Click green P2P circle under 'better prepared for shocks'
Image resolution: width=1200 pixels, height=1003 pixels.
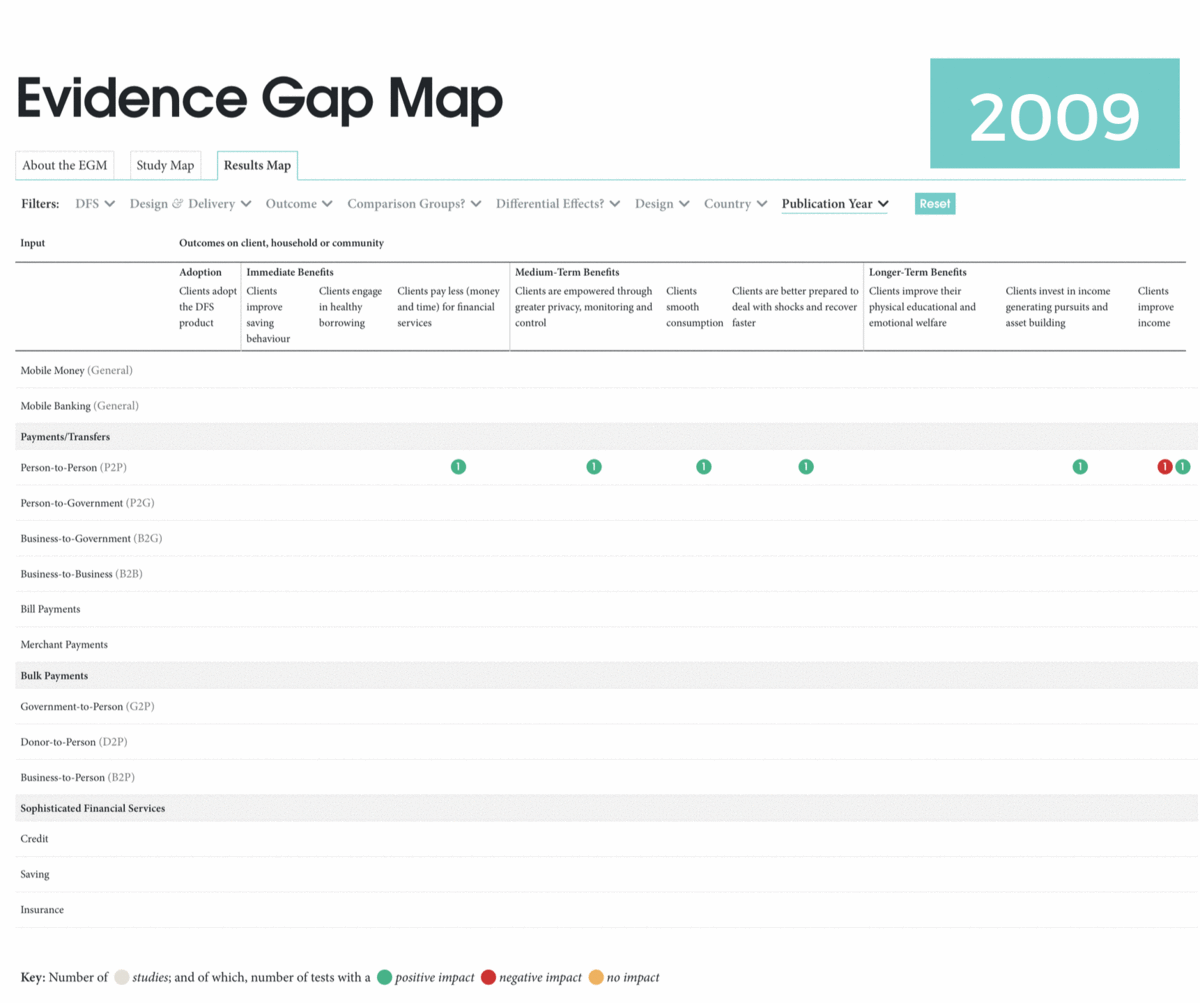(806, 467)
